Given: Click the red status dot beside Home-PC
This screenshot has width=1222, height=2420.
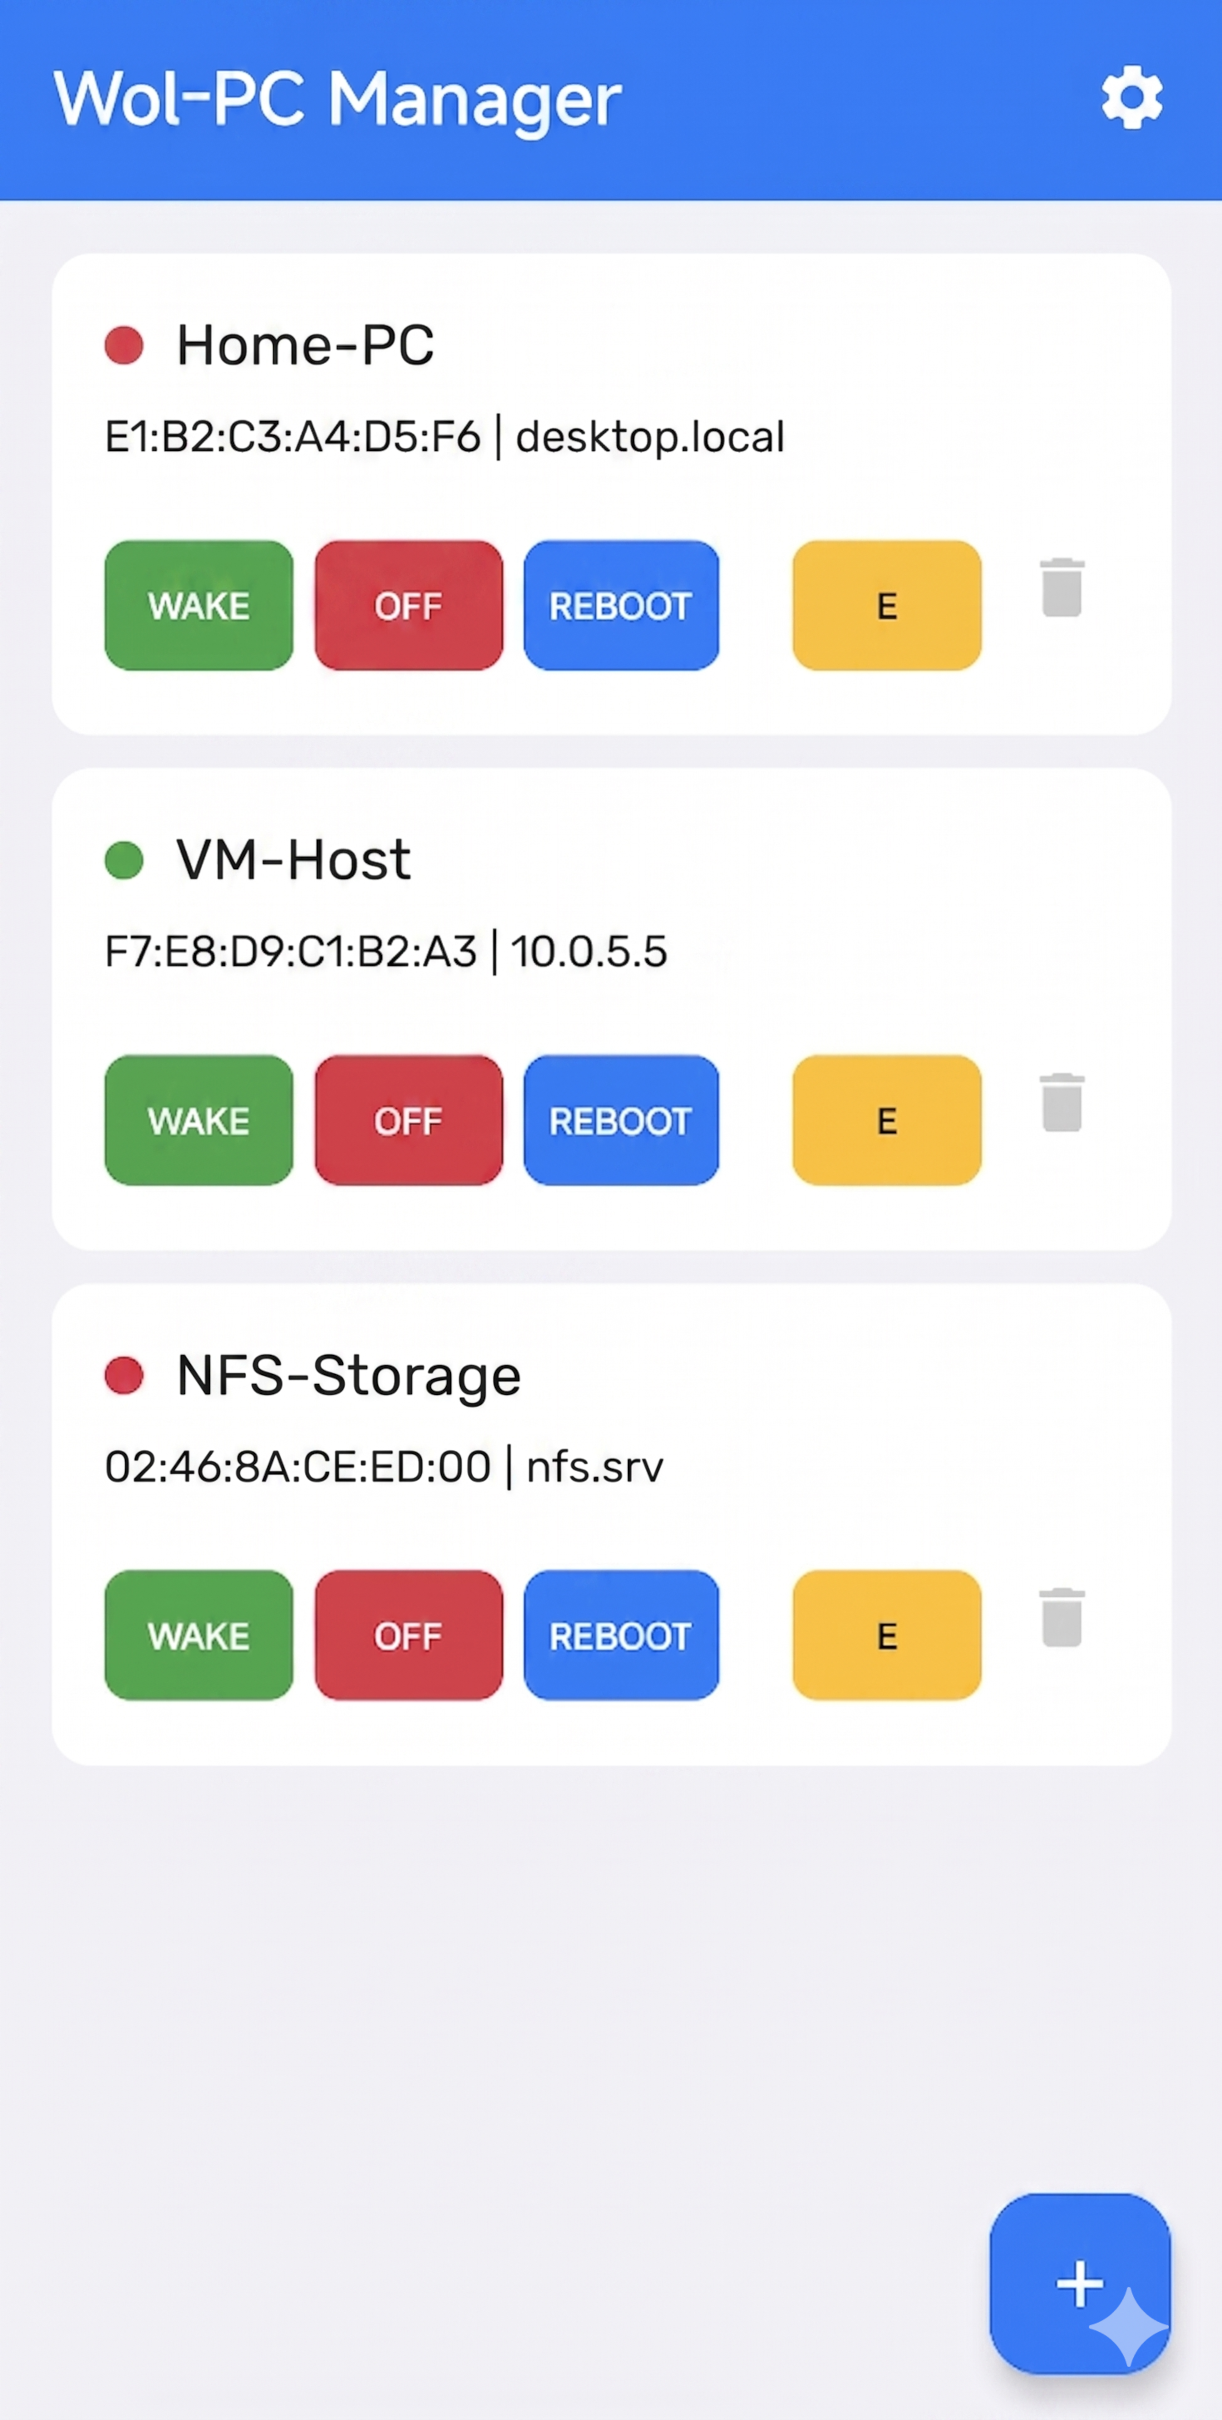Looking at the screenshot, I should pos(125,346).
